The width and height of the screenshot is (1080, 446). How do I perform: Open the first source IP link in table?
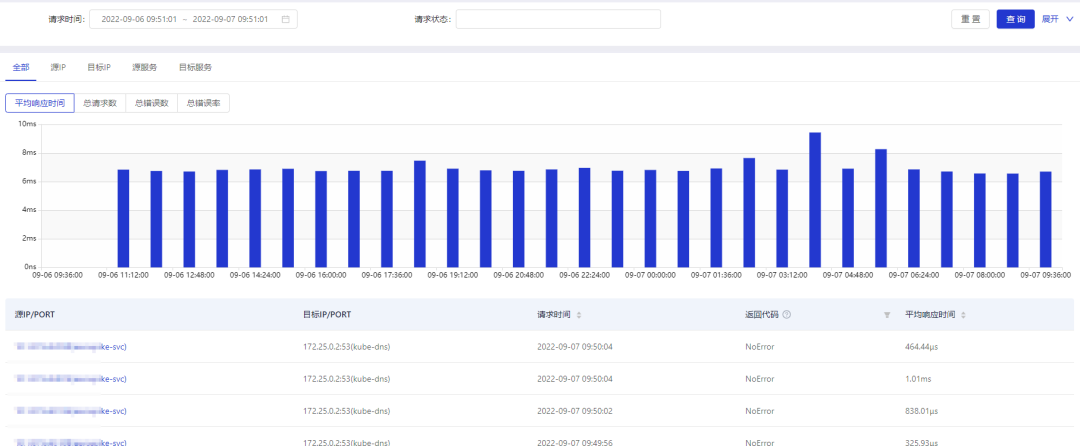point(70,347)
